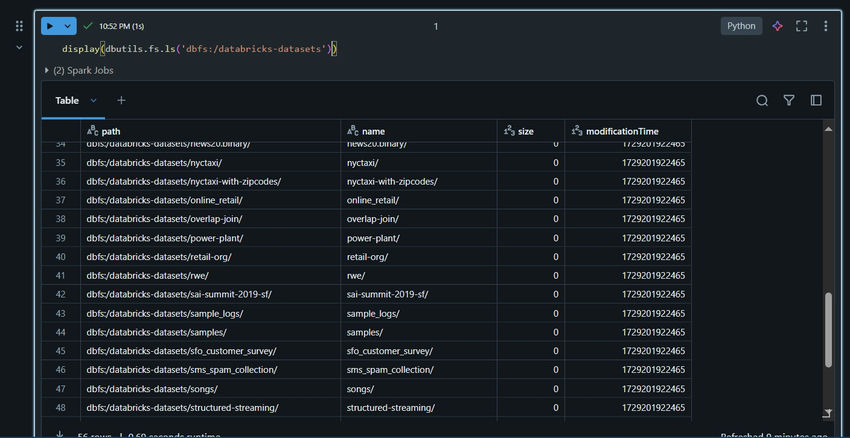The height and width of the screenshot is (438, 850).
Task: Sort by the path column header
Action: coord(210,131)
